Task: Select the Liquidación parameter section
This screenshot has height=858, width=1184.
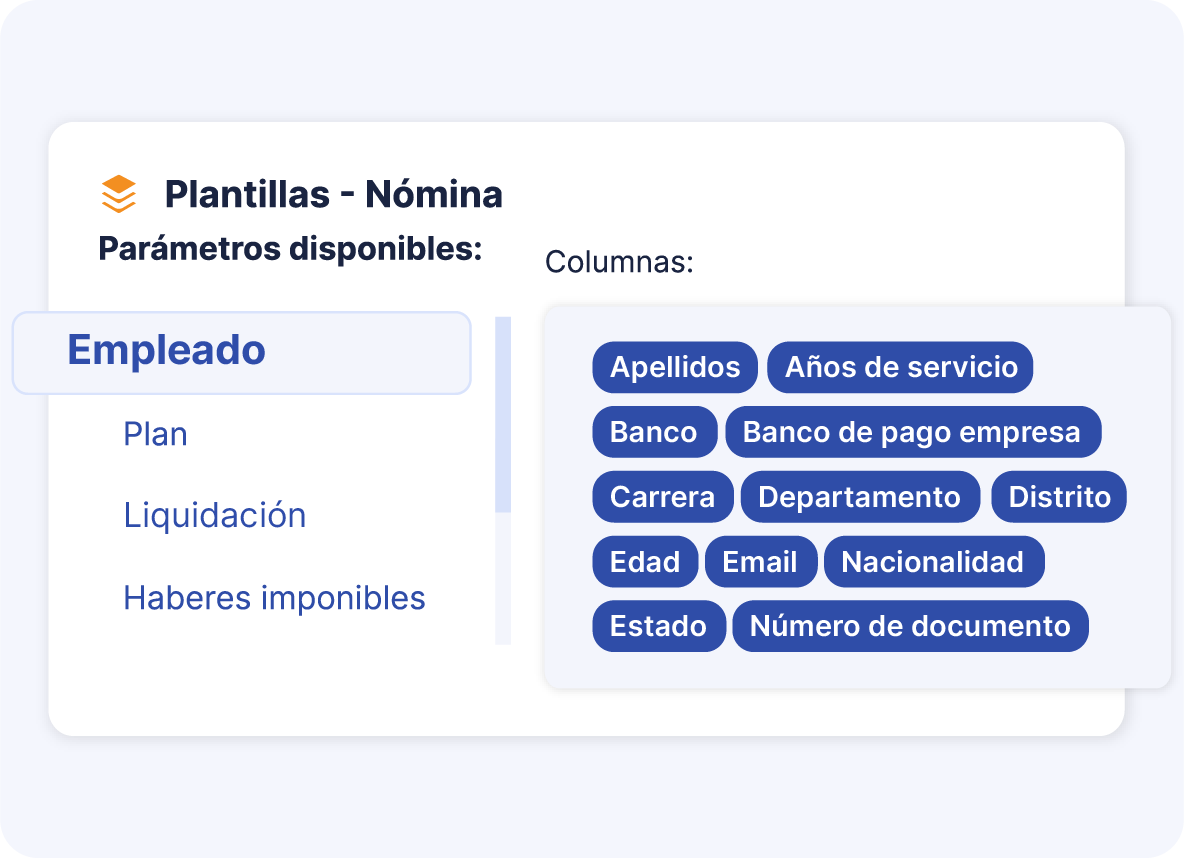Action: 215,515
